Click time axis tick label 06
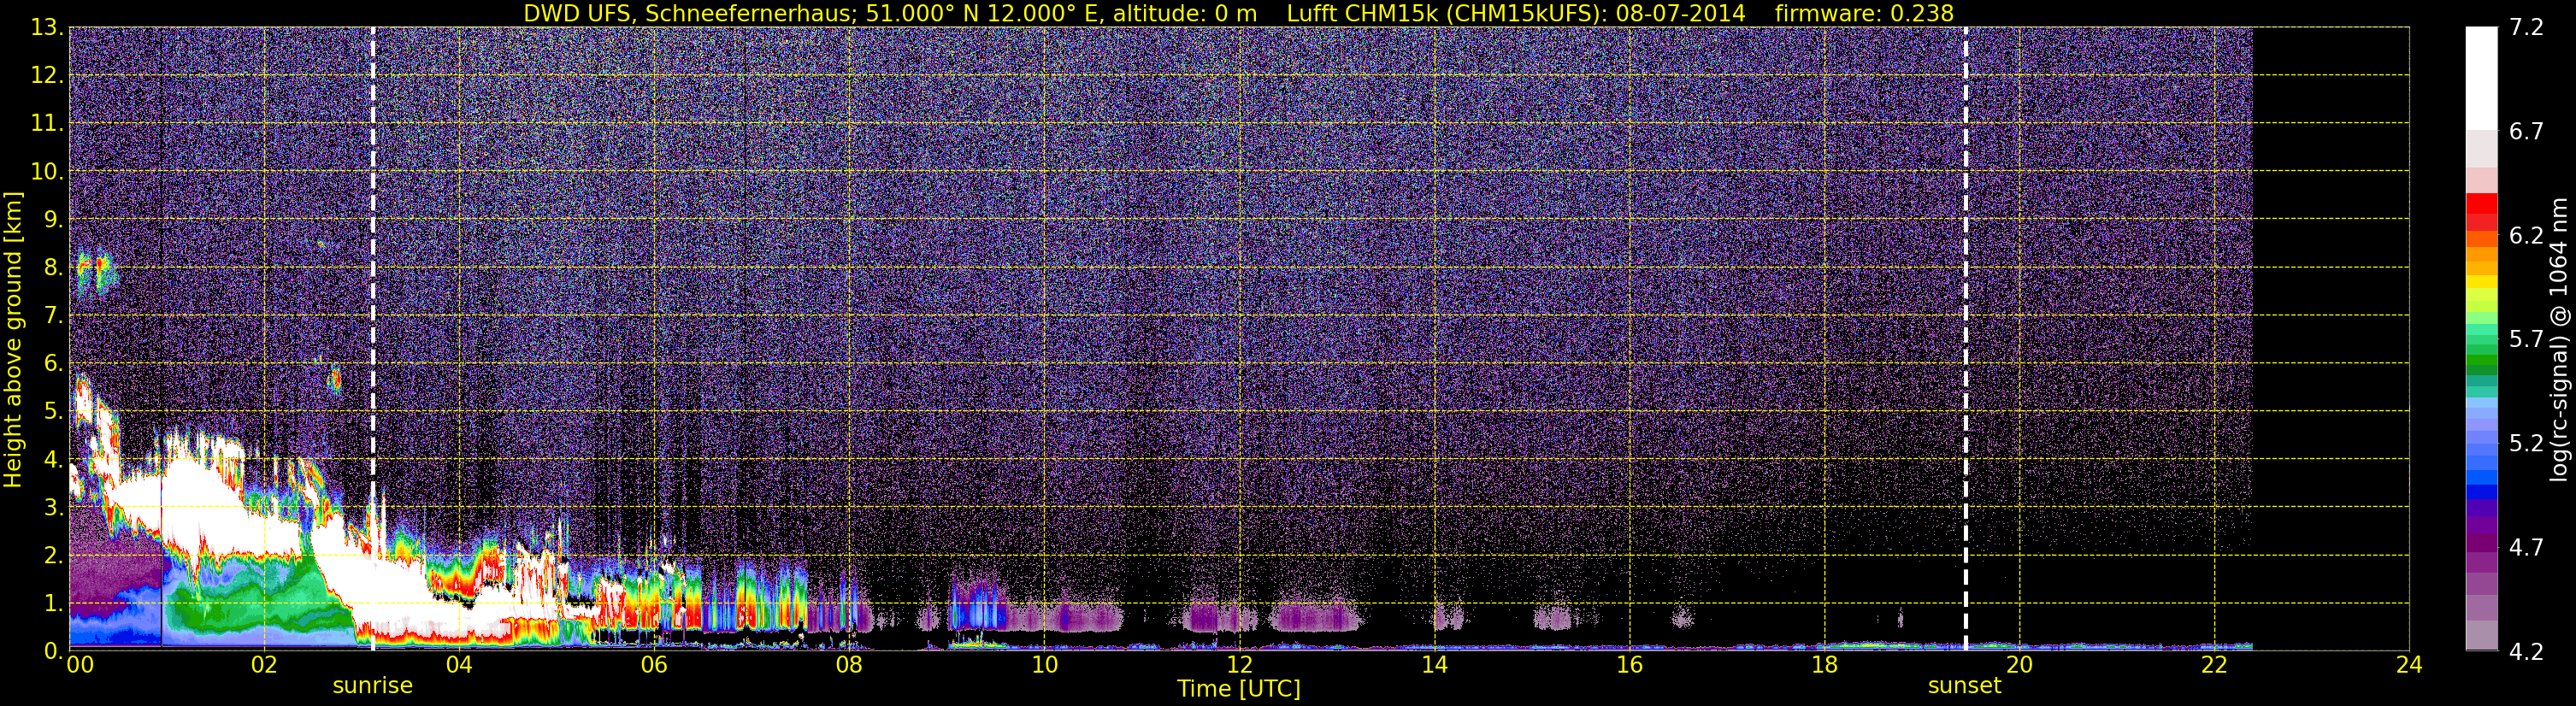 [x=654, y=665]
